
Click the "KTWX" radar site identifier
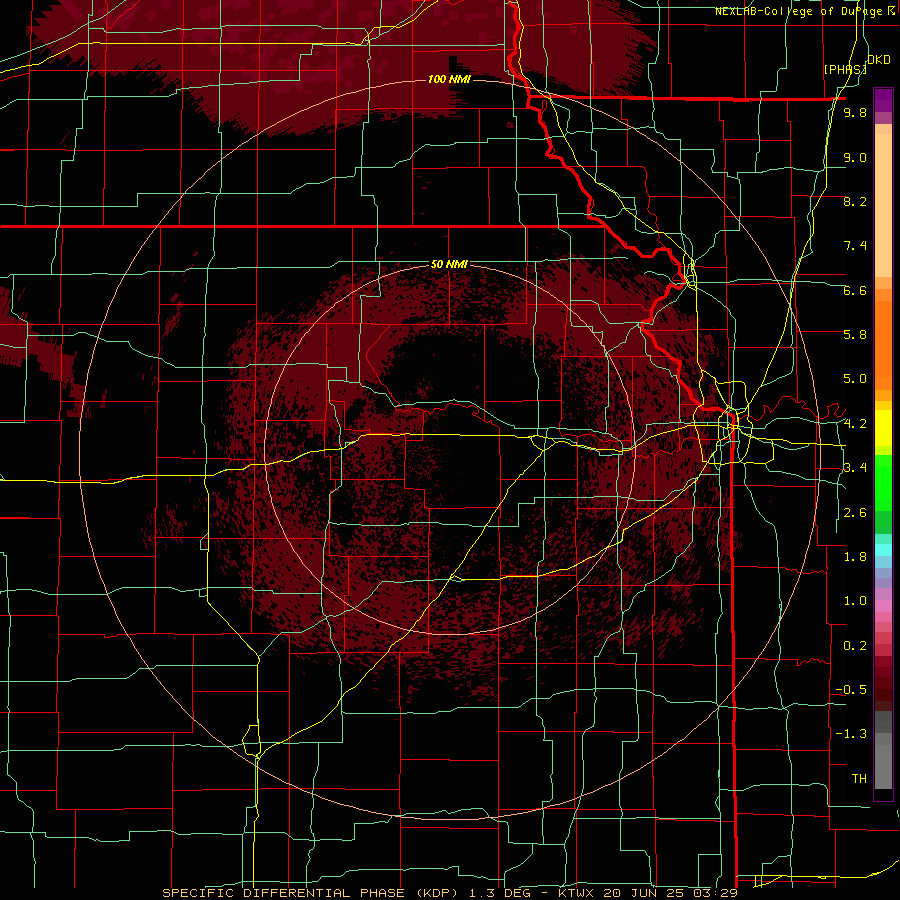[577, 893]
